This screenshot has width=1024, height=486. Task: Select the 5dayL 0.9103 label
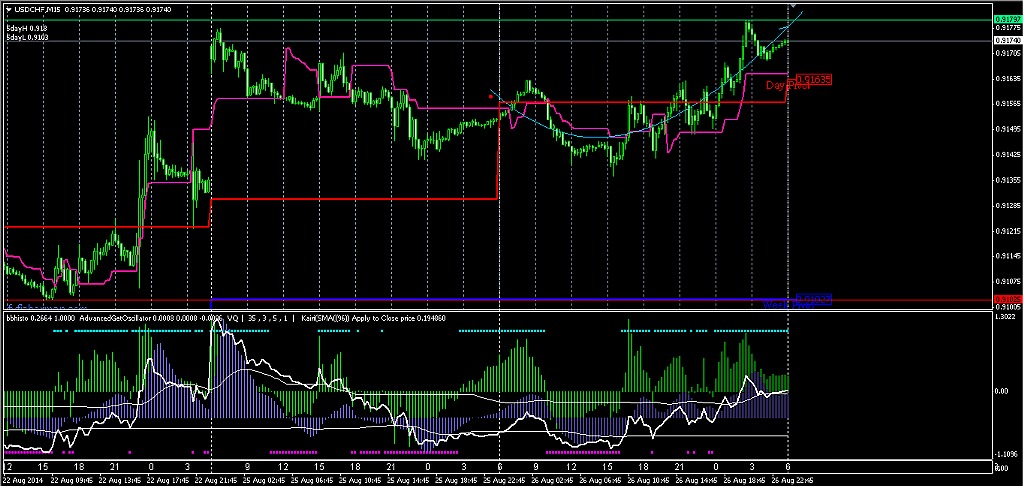[28, 37]
